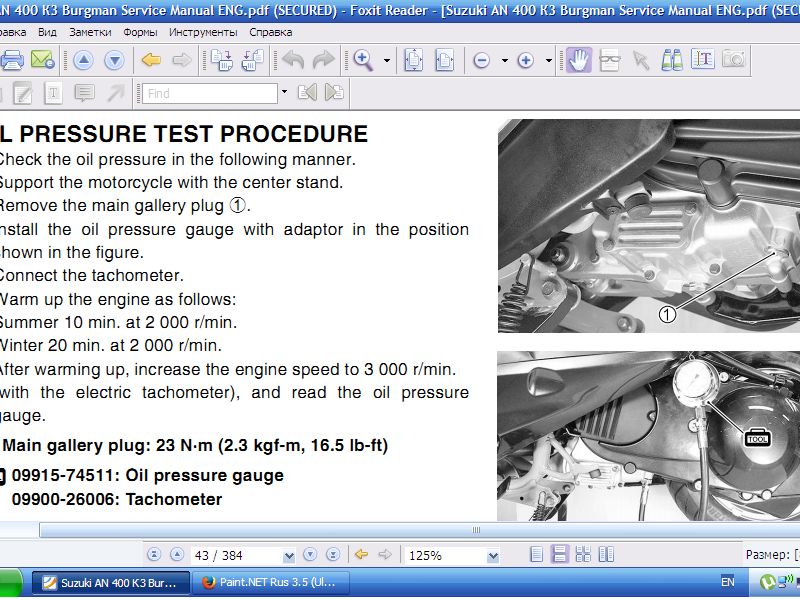Image resolution: width=800 pixels, height=600 pixels.
Task: Click inside the Find search field
Action: 210,93
